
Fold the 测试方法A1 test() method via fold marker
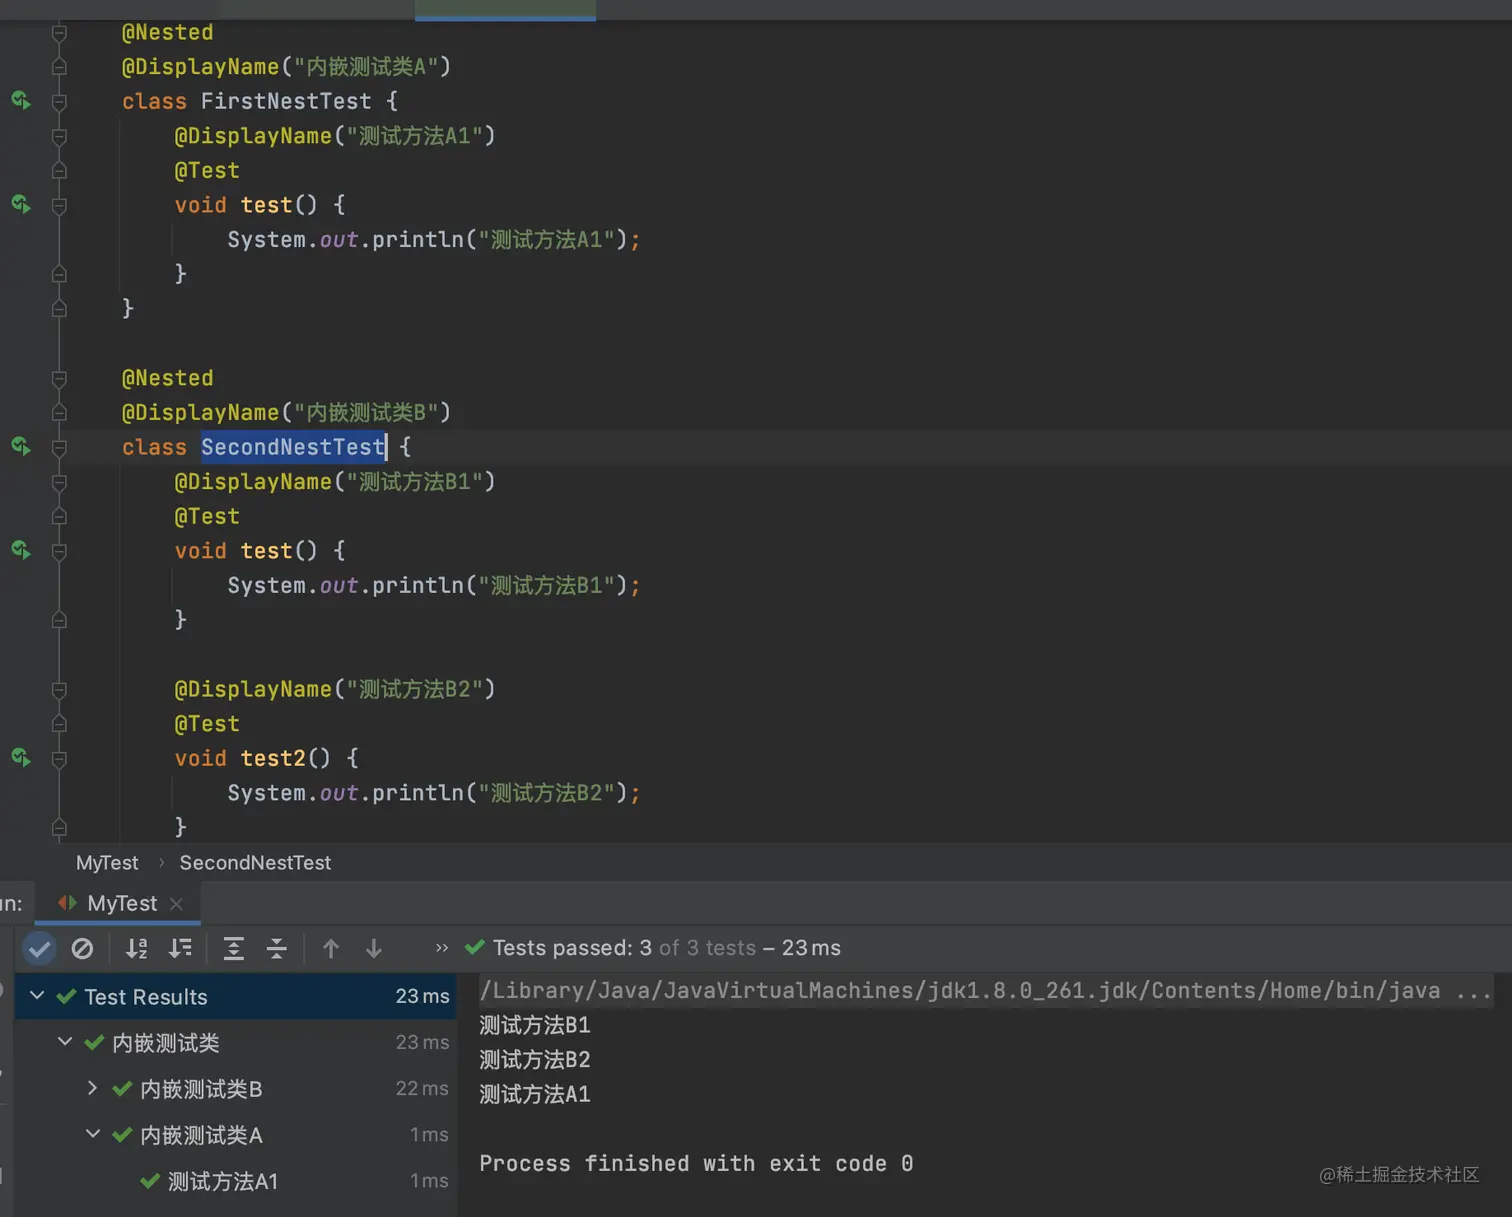tap(59, 205)
